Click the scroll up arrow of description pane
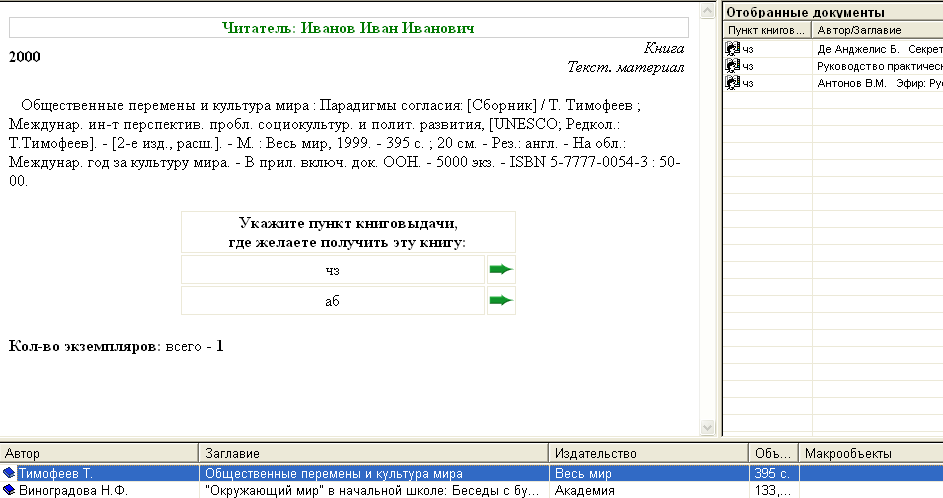Screen dimensions: 943x498 [707, 11]
